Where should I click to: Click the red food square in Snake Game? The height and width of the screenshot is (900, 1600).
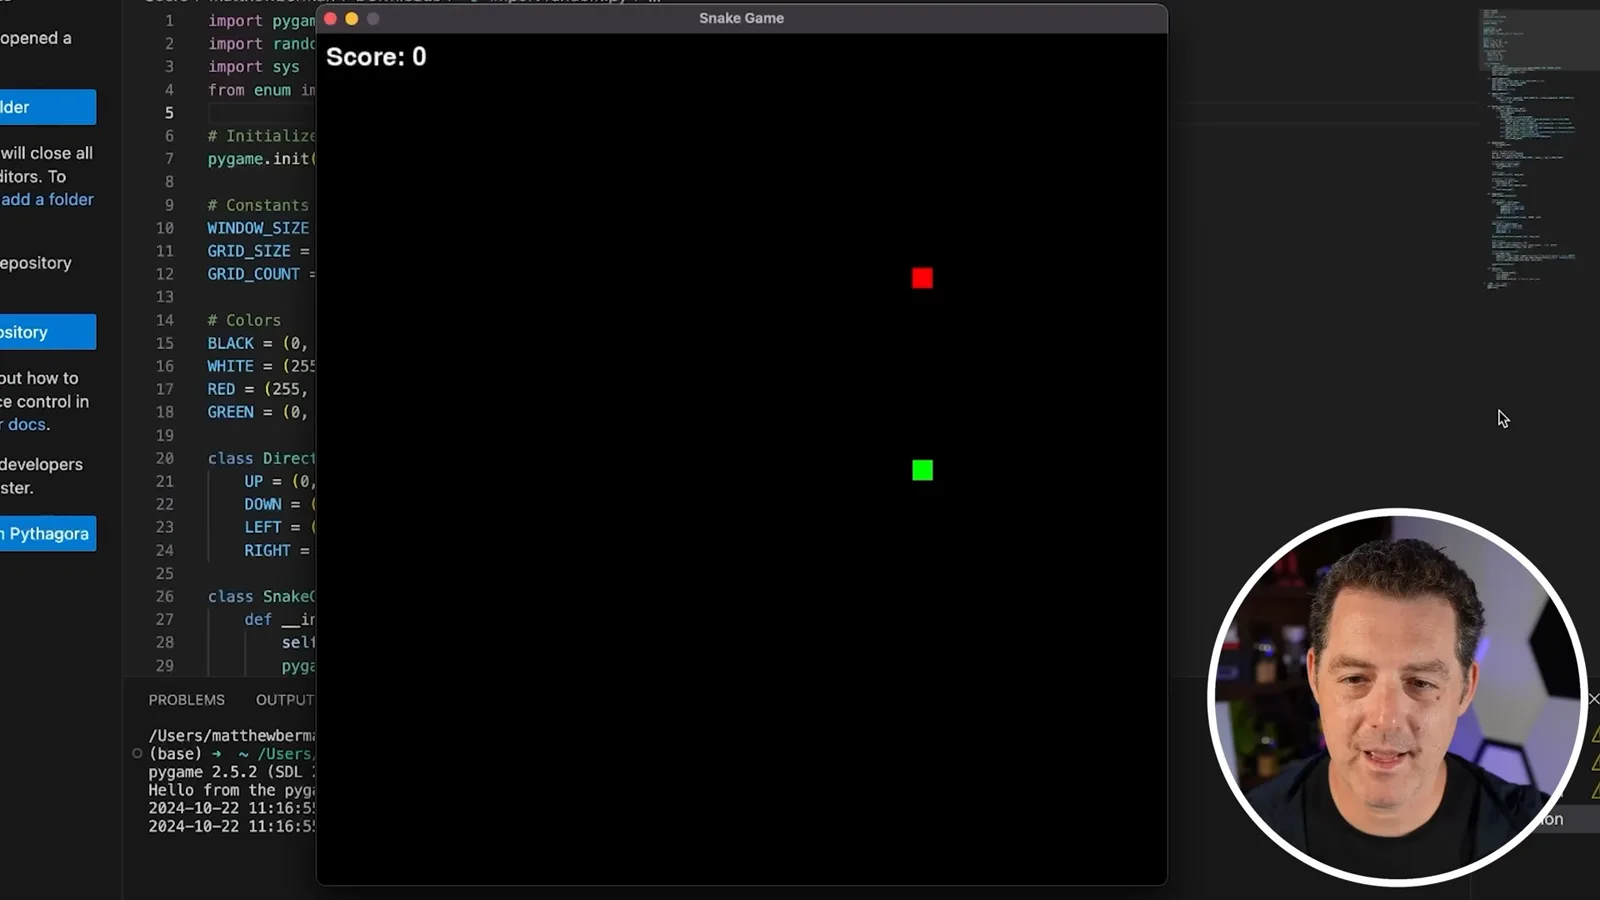922,278
